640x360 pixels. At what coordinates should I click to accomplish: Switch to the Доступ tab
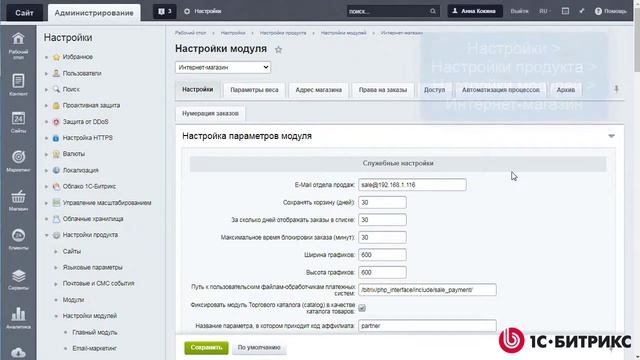tap(434, 90)
